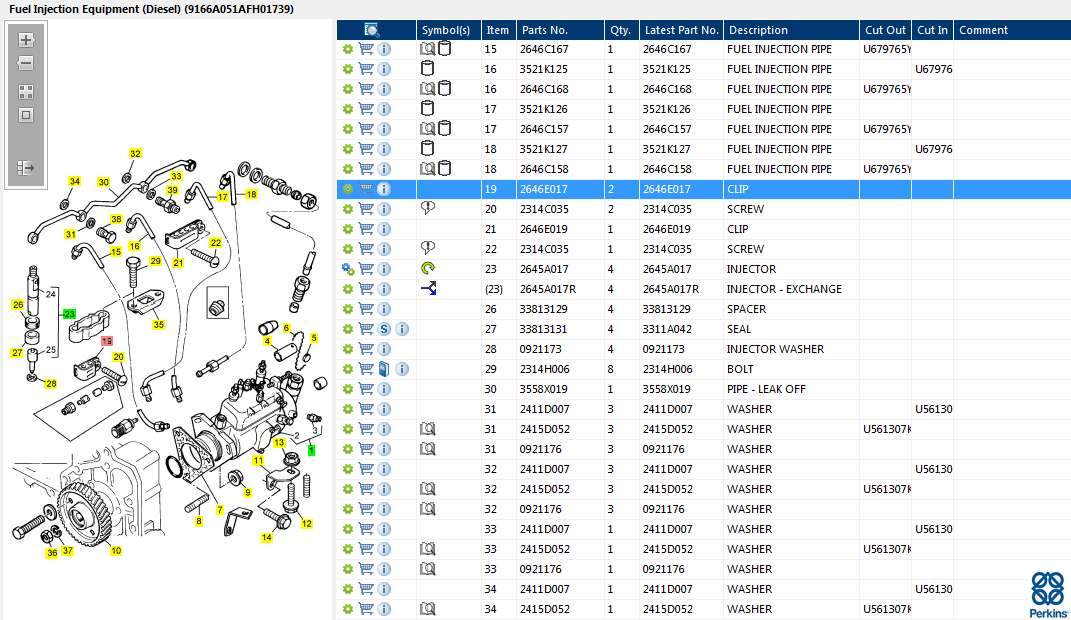Click the Cut Out column header
Viewport: 1071px width, 620px height.
[885, 30]
